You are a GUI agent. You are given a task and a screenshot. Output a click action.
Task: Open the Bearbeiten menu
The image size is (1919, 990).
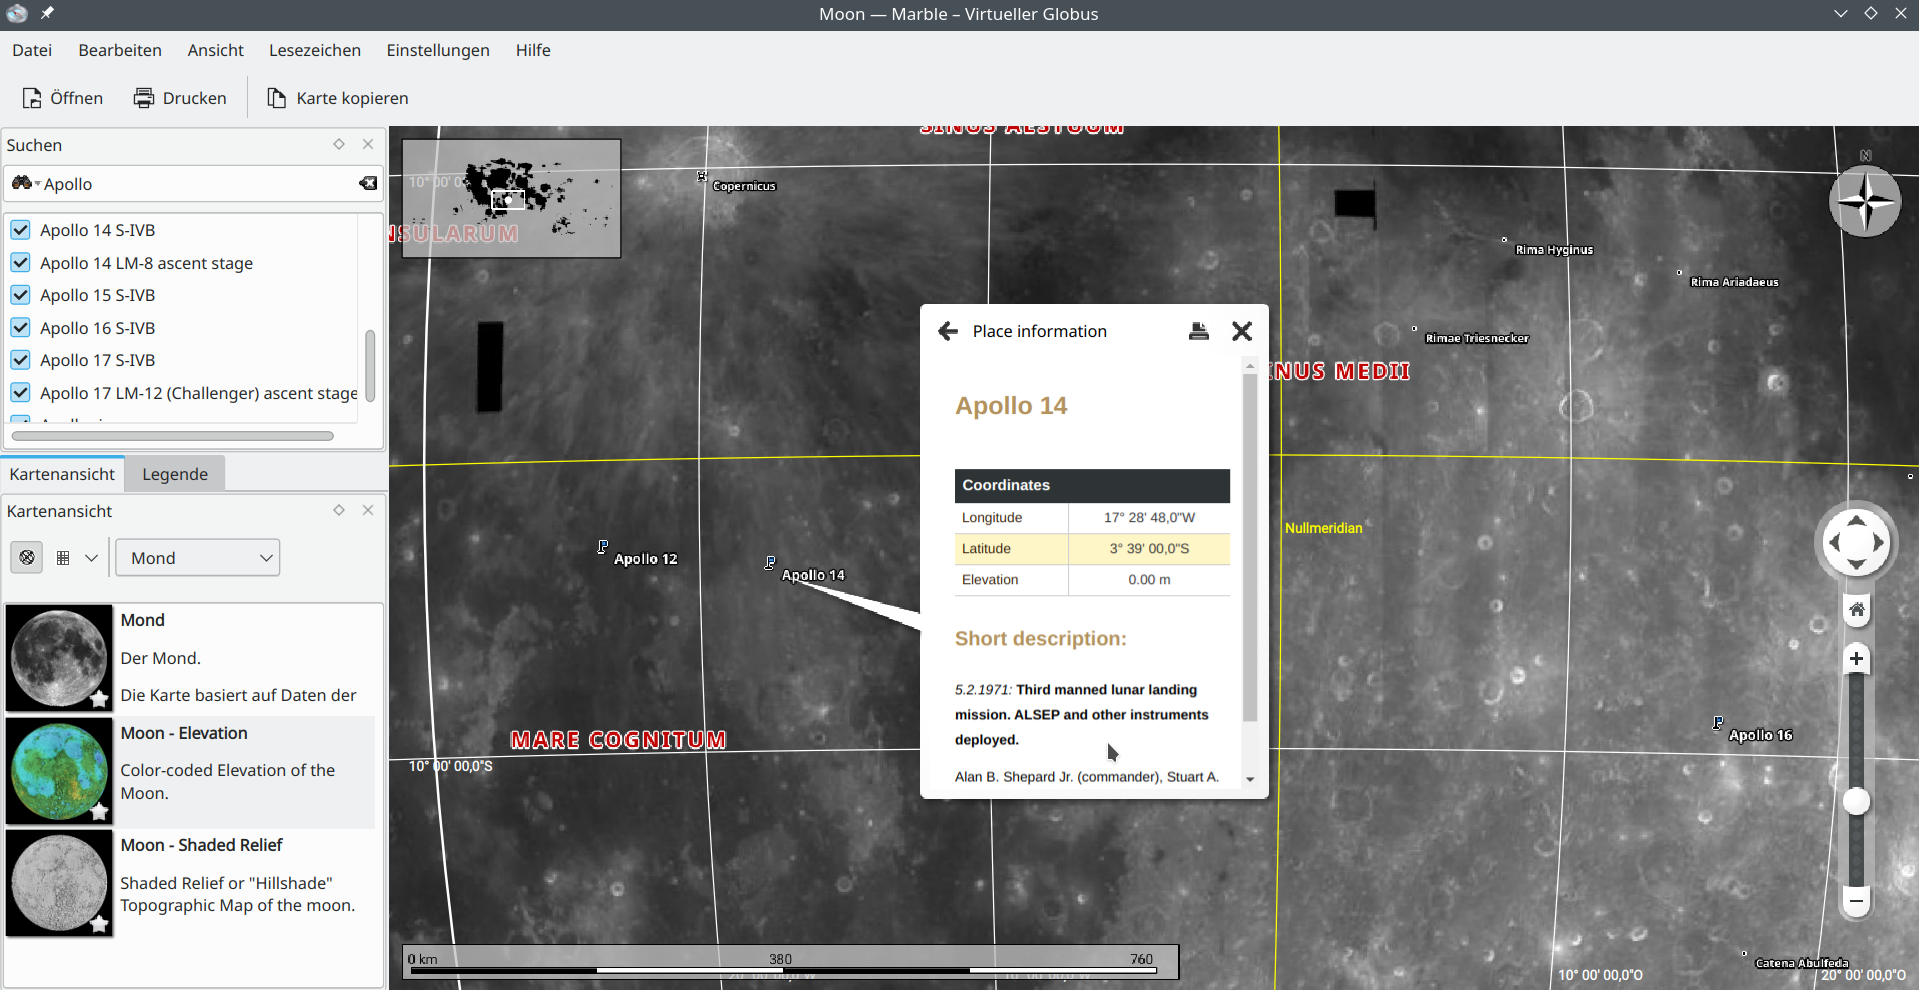pos(120,50)
